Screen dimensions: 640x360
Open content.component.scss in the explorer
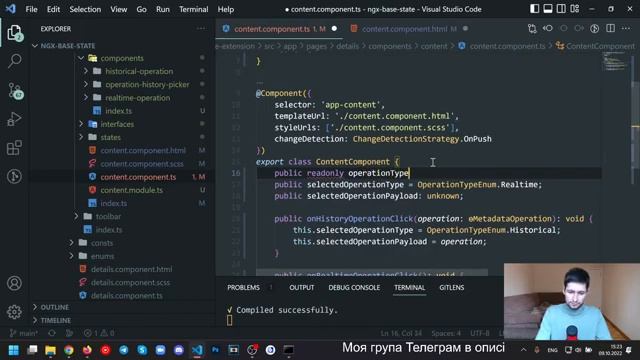tap(142, 164)
